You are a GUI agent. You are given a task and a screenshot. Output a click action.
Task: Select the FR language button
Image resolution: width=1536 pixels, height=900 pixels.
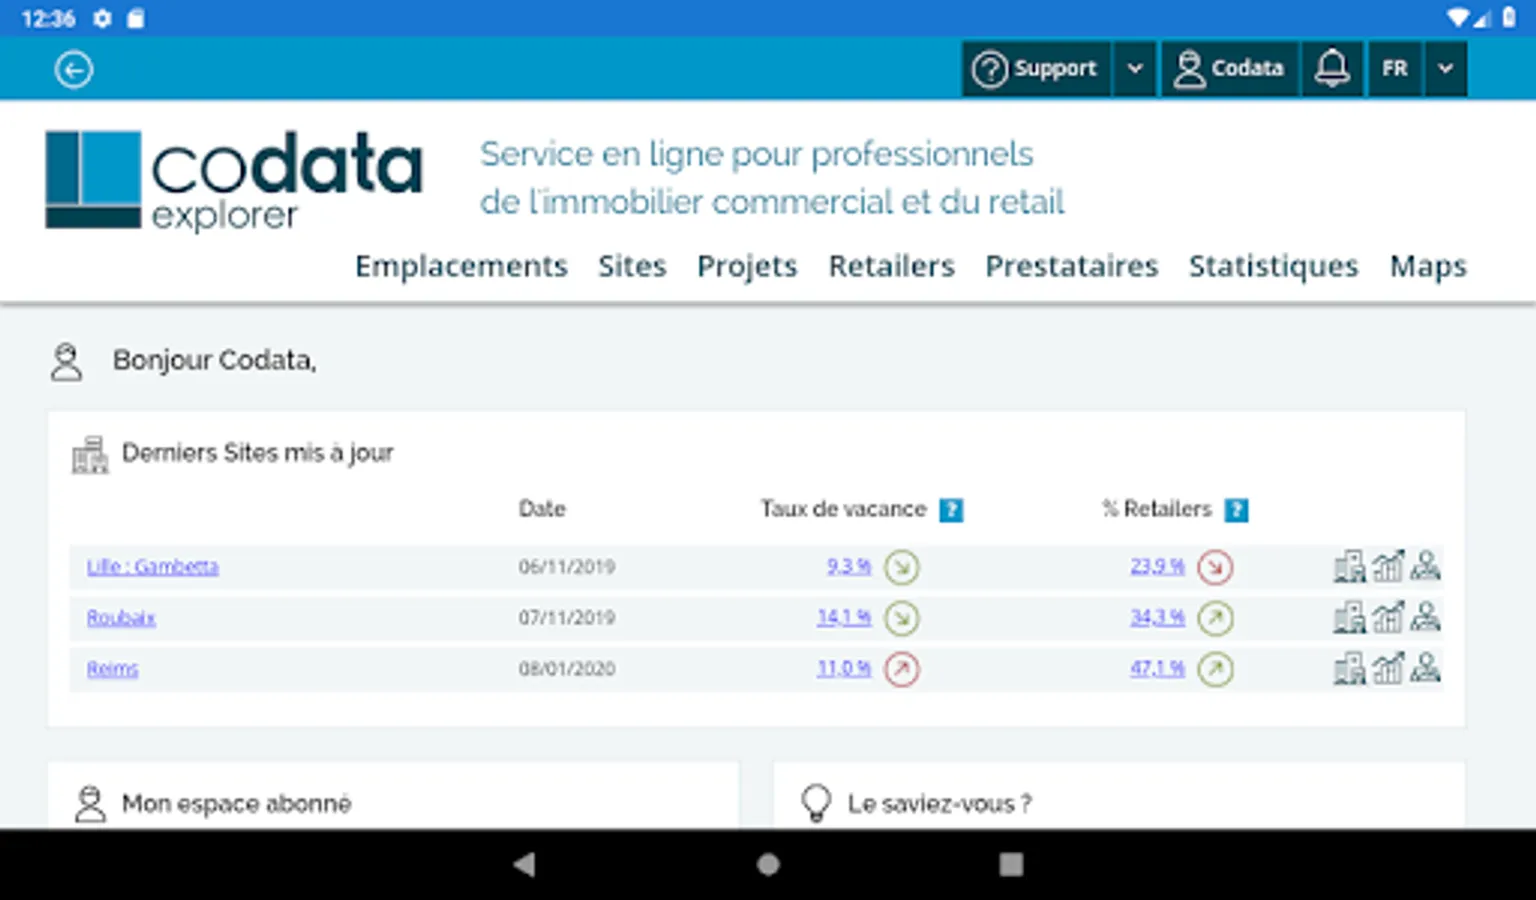(1395, 68)
